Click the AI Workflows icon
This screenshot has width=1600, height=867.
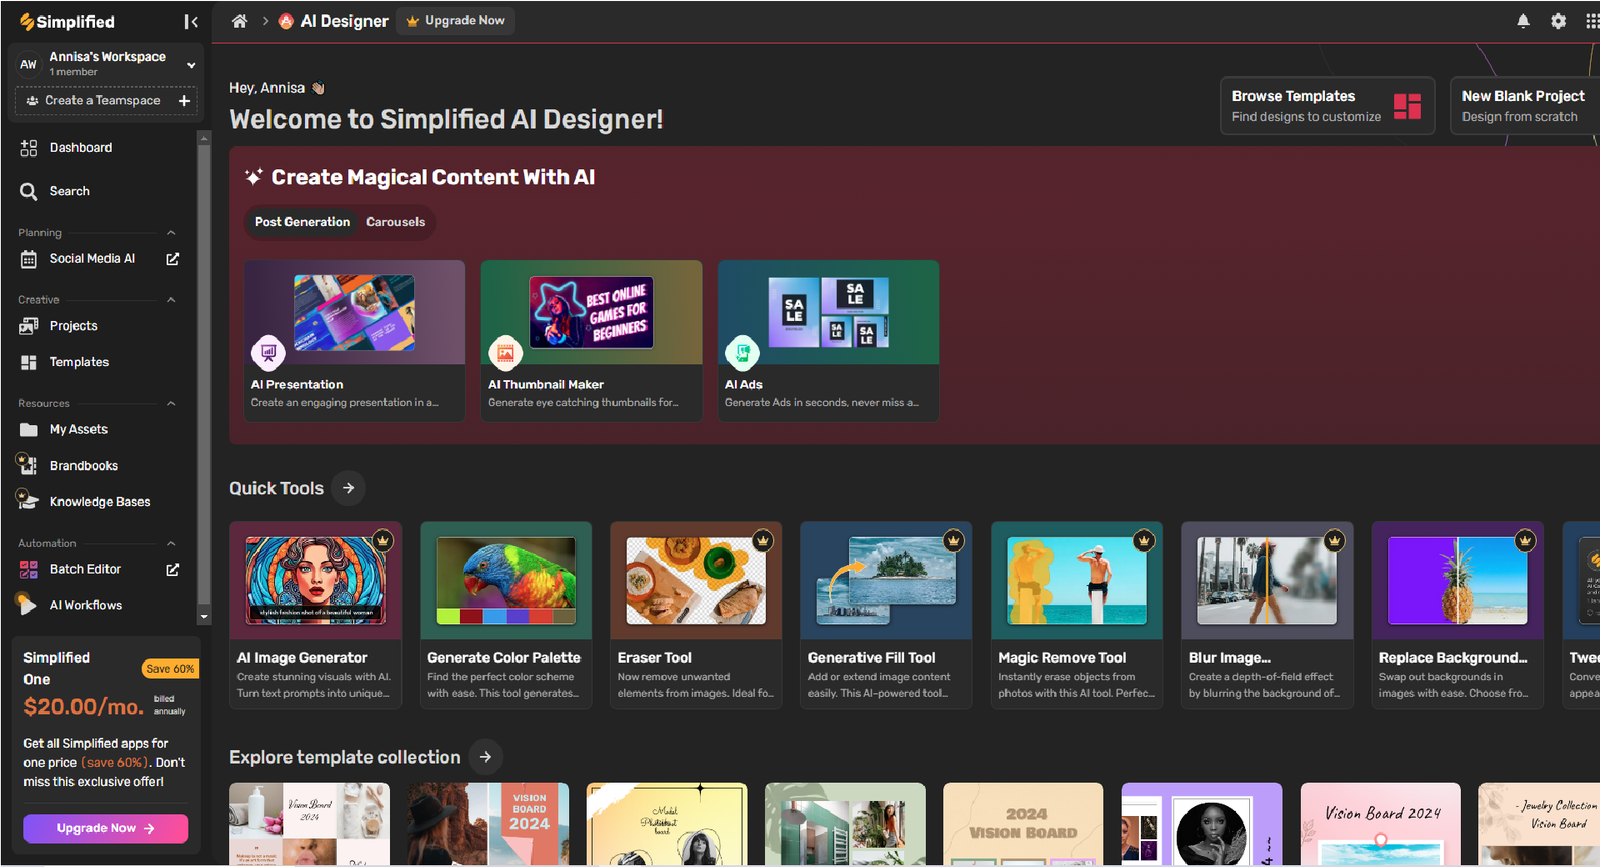[x=27, y=604]
